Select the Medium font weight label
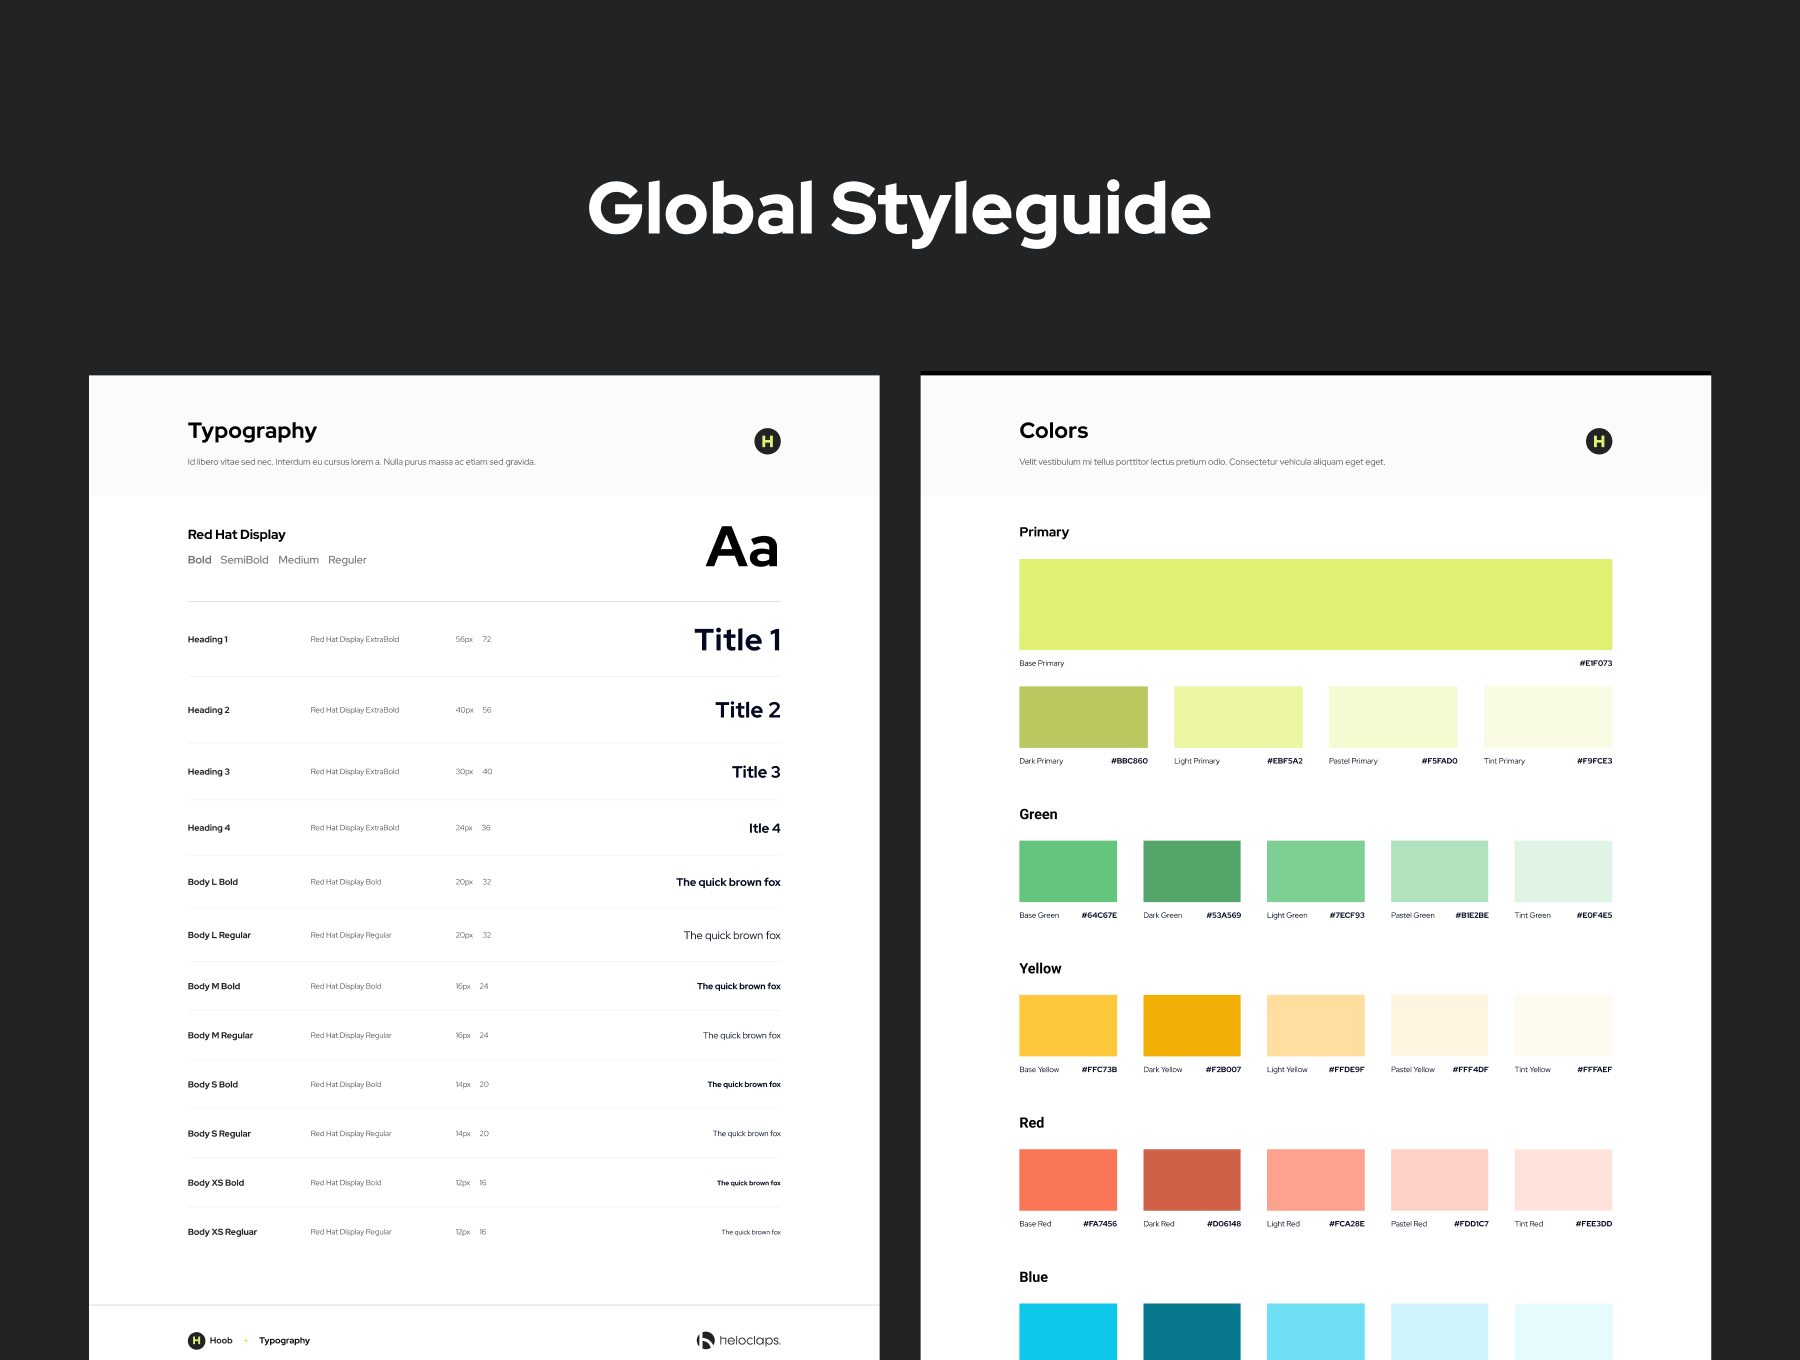 [x=298, y=560]
